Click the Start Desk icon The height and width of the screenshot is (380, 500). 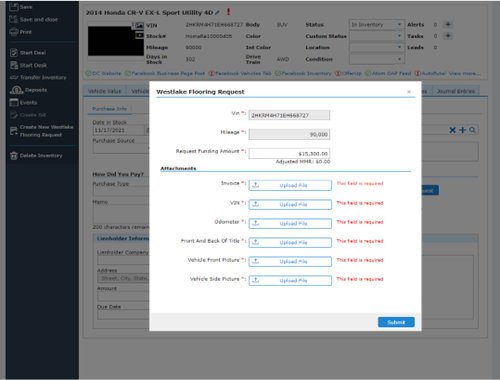point(14,65)
